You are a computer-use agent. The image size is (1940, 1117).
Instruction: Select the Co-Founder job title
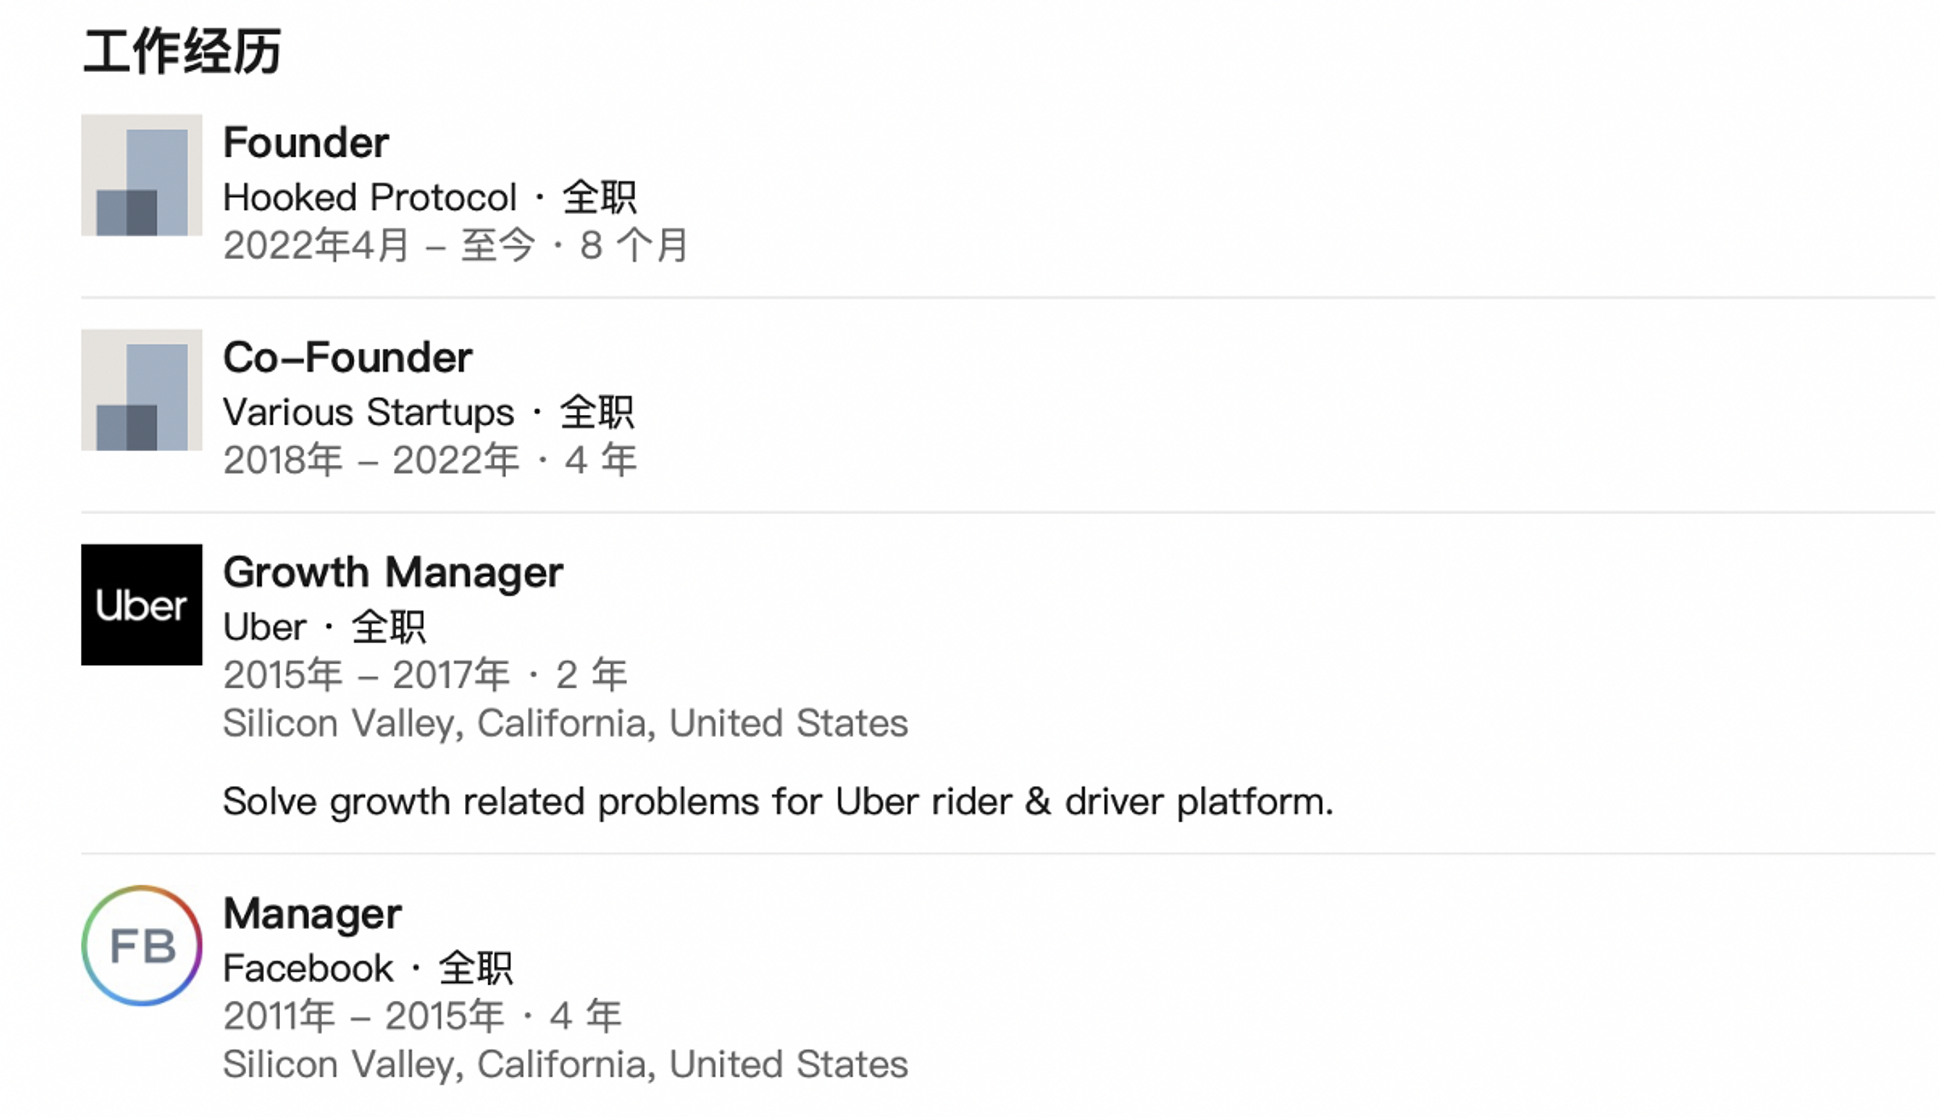(x=347, y=358)
